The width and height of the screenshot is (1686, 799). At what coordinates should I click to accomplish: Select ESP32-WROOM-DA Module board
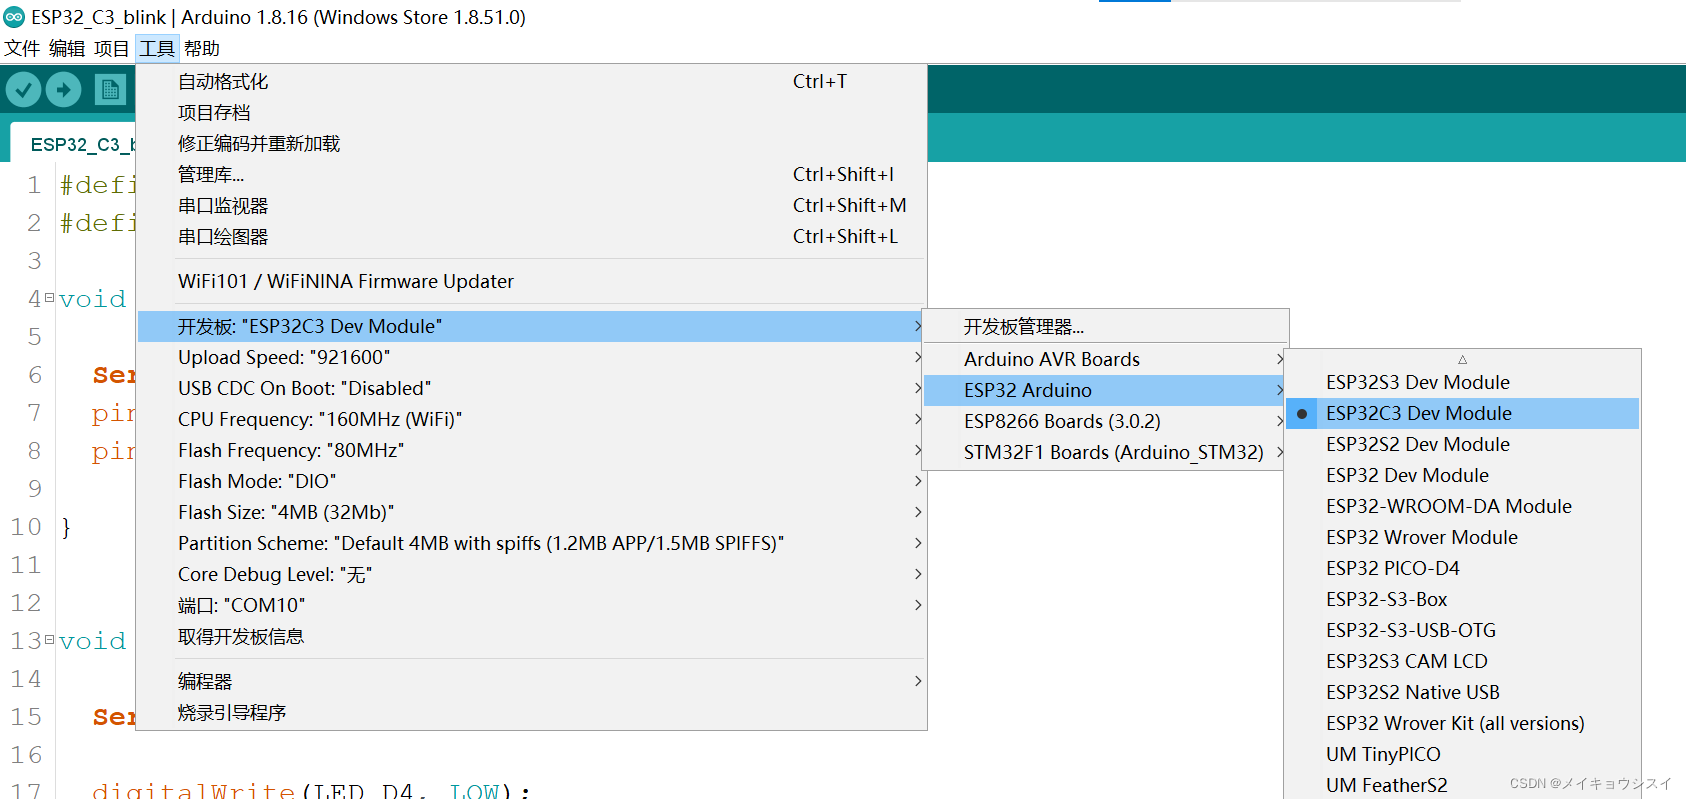[x=1462, y=506]
